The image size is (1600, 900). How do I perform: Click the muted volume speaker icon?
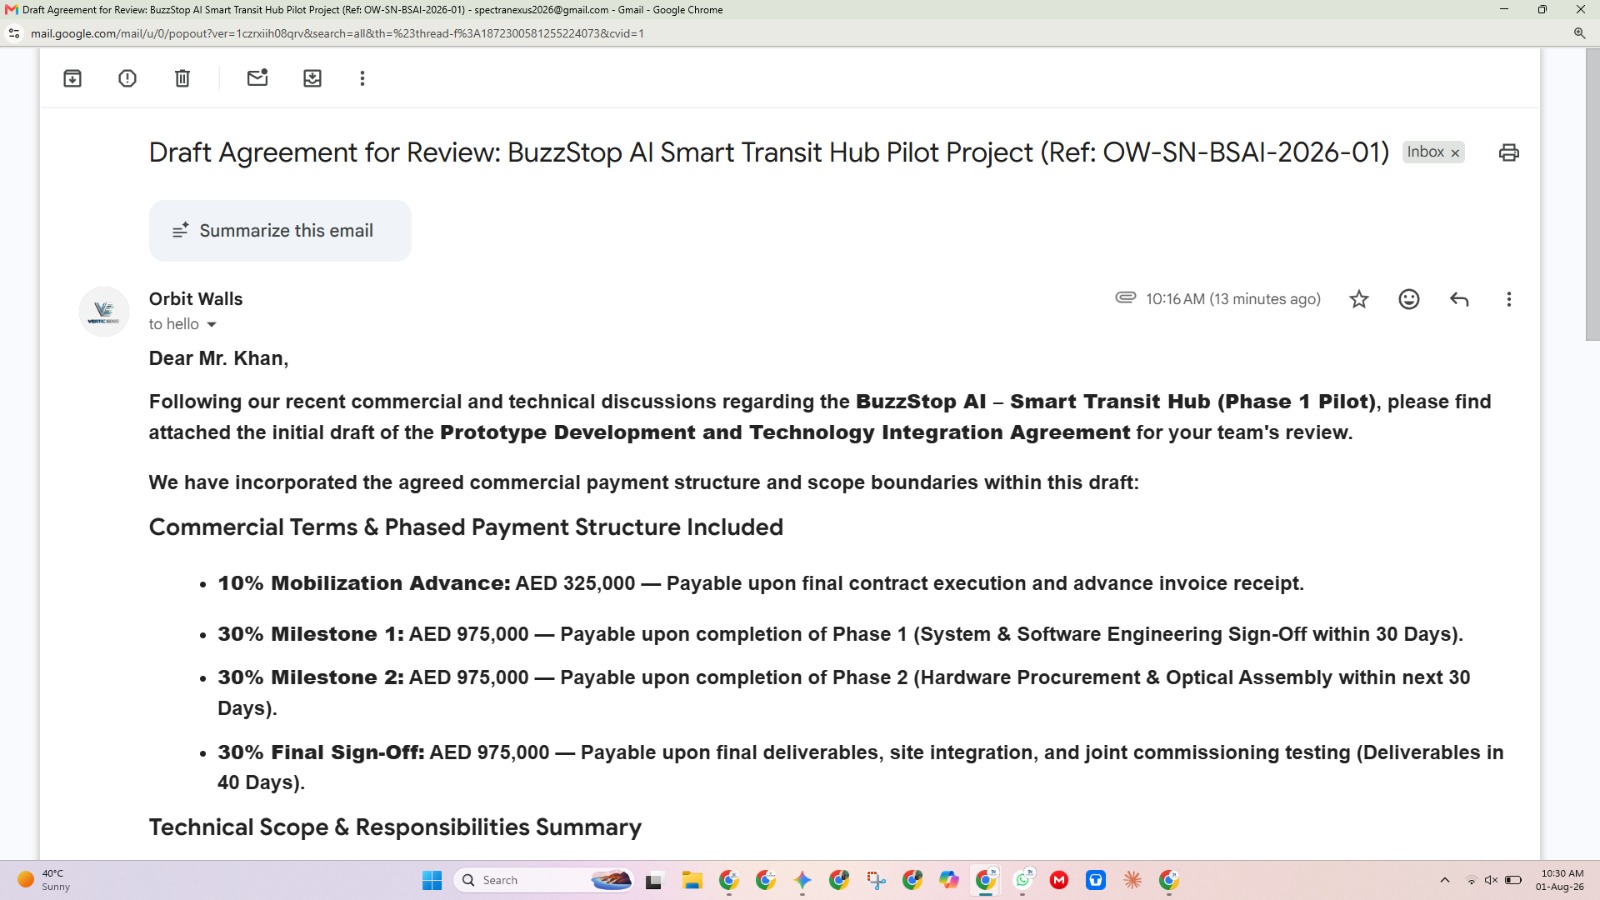(1491, 880)
